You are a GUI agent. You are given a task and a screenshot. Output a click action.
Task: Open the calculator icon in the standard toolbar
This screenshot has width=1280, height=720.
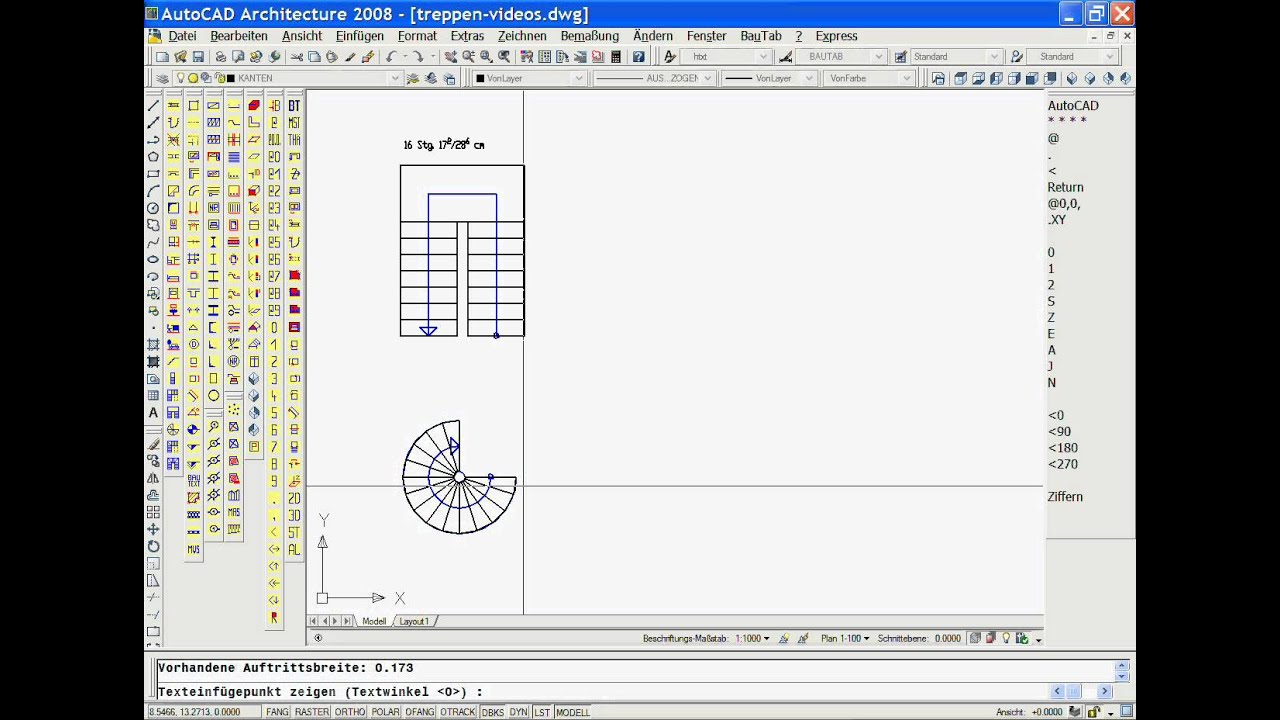[616, 57]
